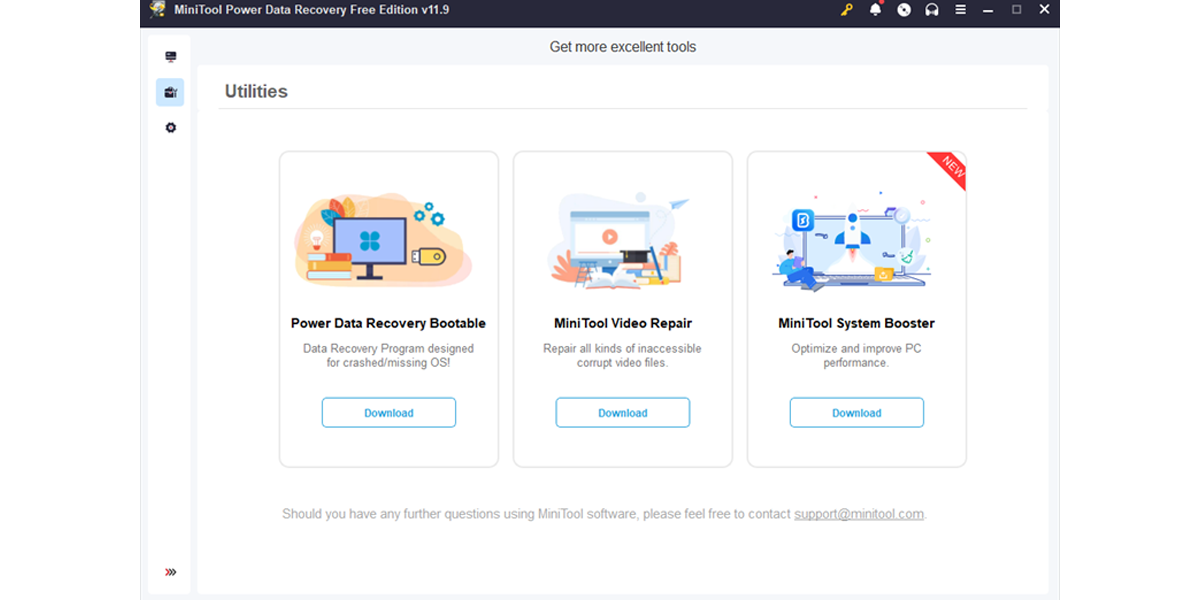Contact support using the headset icon
The height and width of the screenshot is (600, 1200).
click(931, 10)
